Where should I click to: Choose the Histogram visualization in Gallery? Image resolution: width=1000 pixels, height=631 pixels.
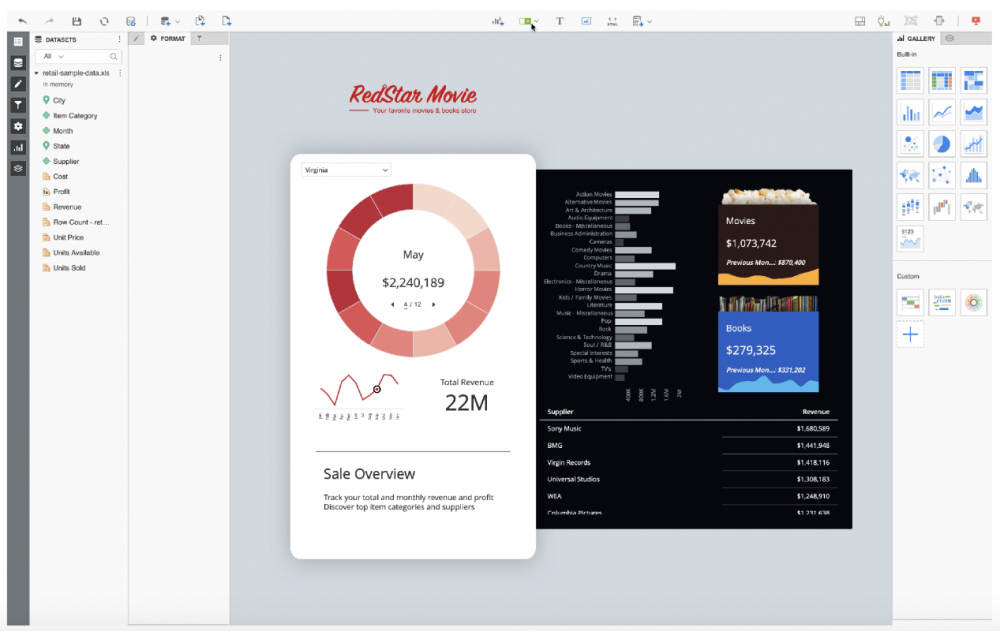click(x=973, y=175)
